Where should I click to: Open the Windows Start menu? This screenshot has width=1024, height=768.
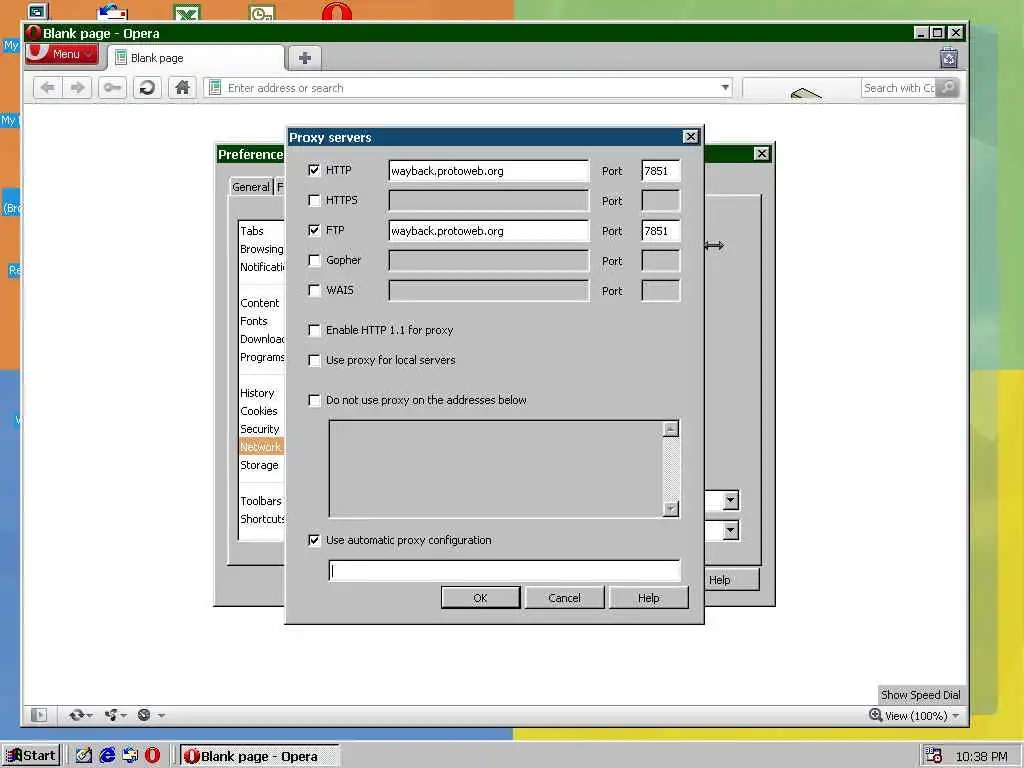coord(31,756)
